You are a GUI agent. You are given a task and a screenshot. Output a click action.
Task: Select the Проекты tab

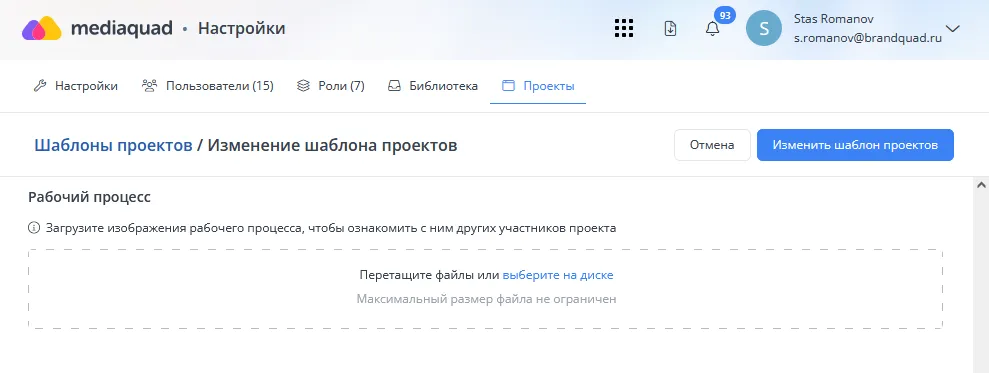[x=538, y=86]
